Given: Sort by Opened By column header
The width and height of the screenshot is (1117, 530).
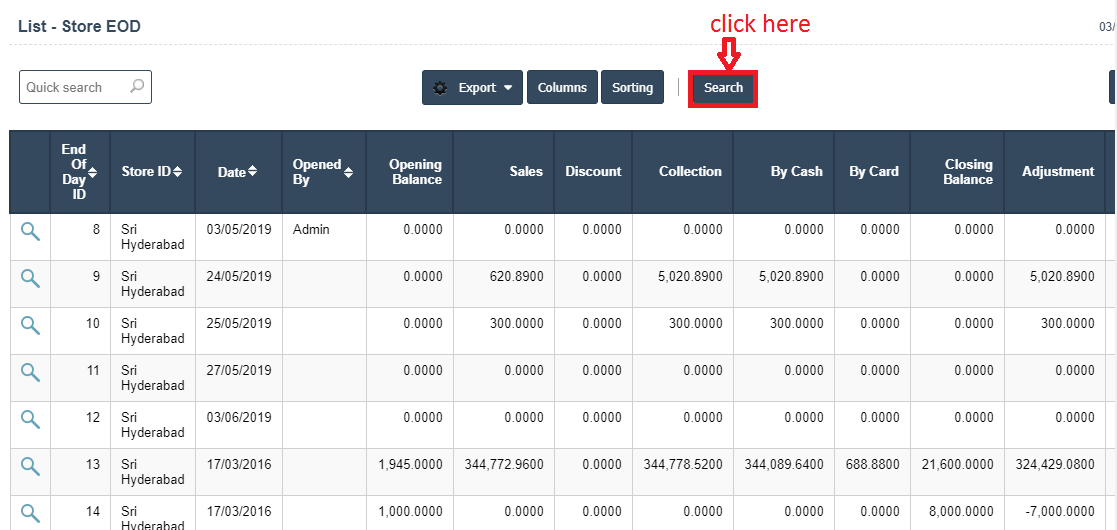Looking at the screenshot, I should [x=322, y=172].
